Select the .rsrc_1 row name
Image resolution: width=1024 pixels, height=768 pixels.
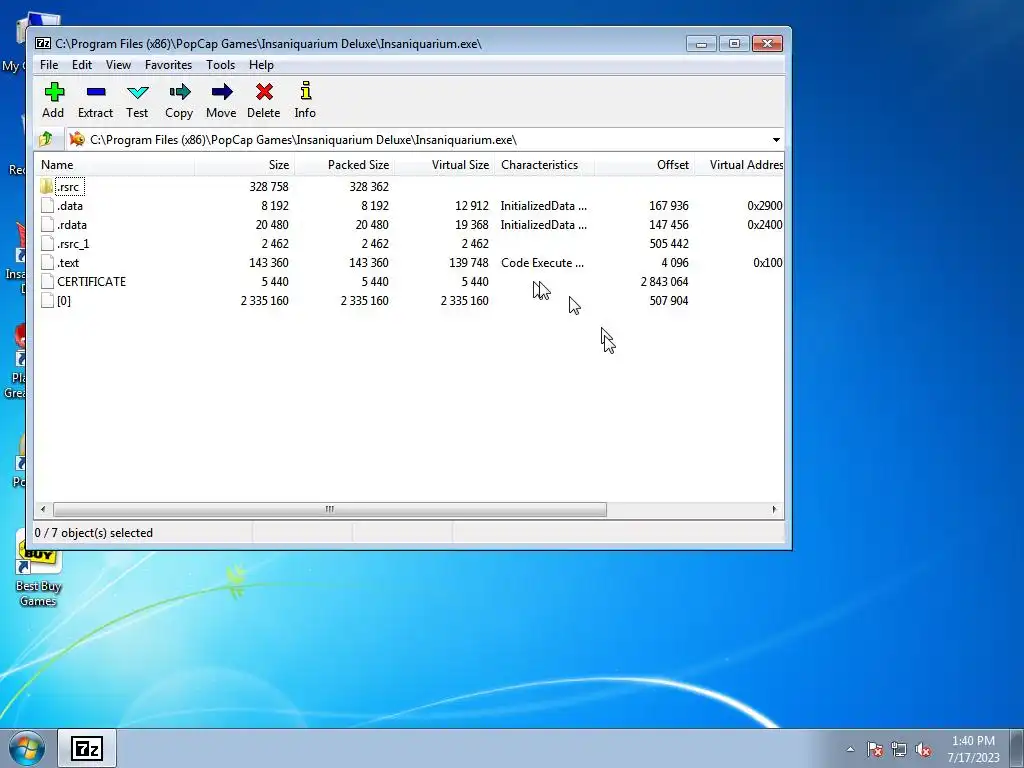coord(73,244)
